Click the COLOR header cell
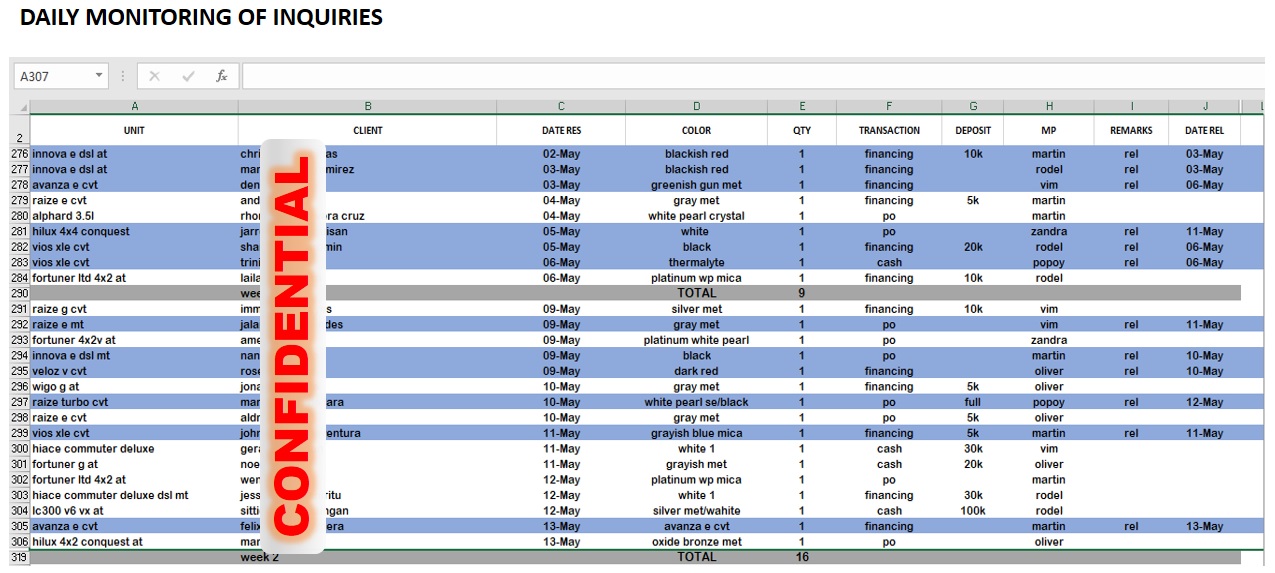Viewport: 1275px width, 573px height. 696,130
